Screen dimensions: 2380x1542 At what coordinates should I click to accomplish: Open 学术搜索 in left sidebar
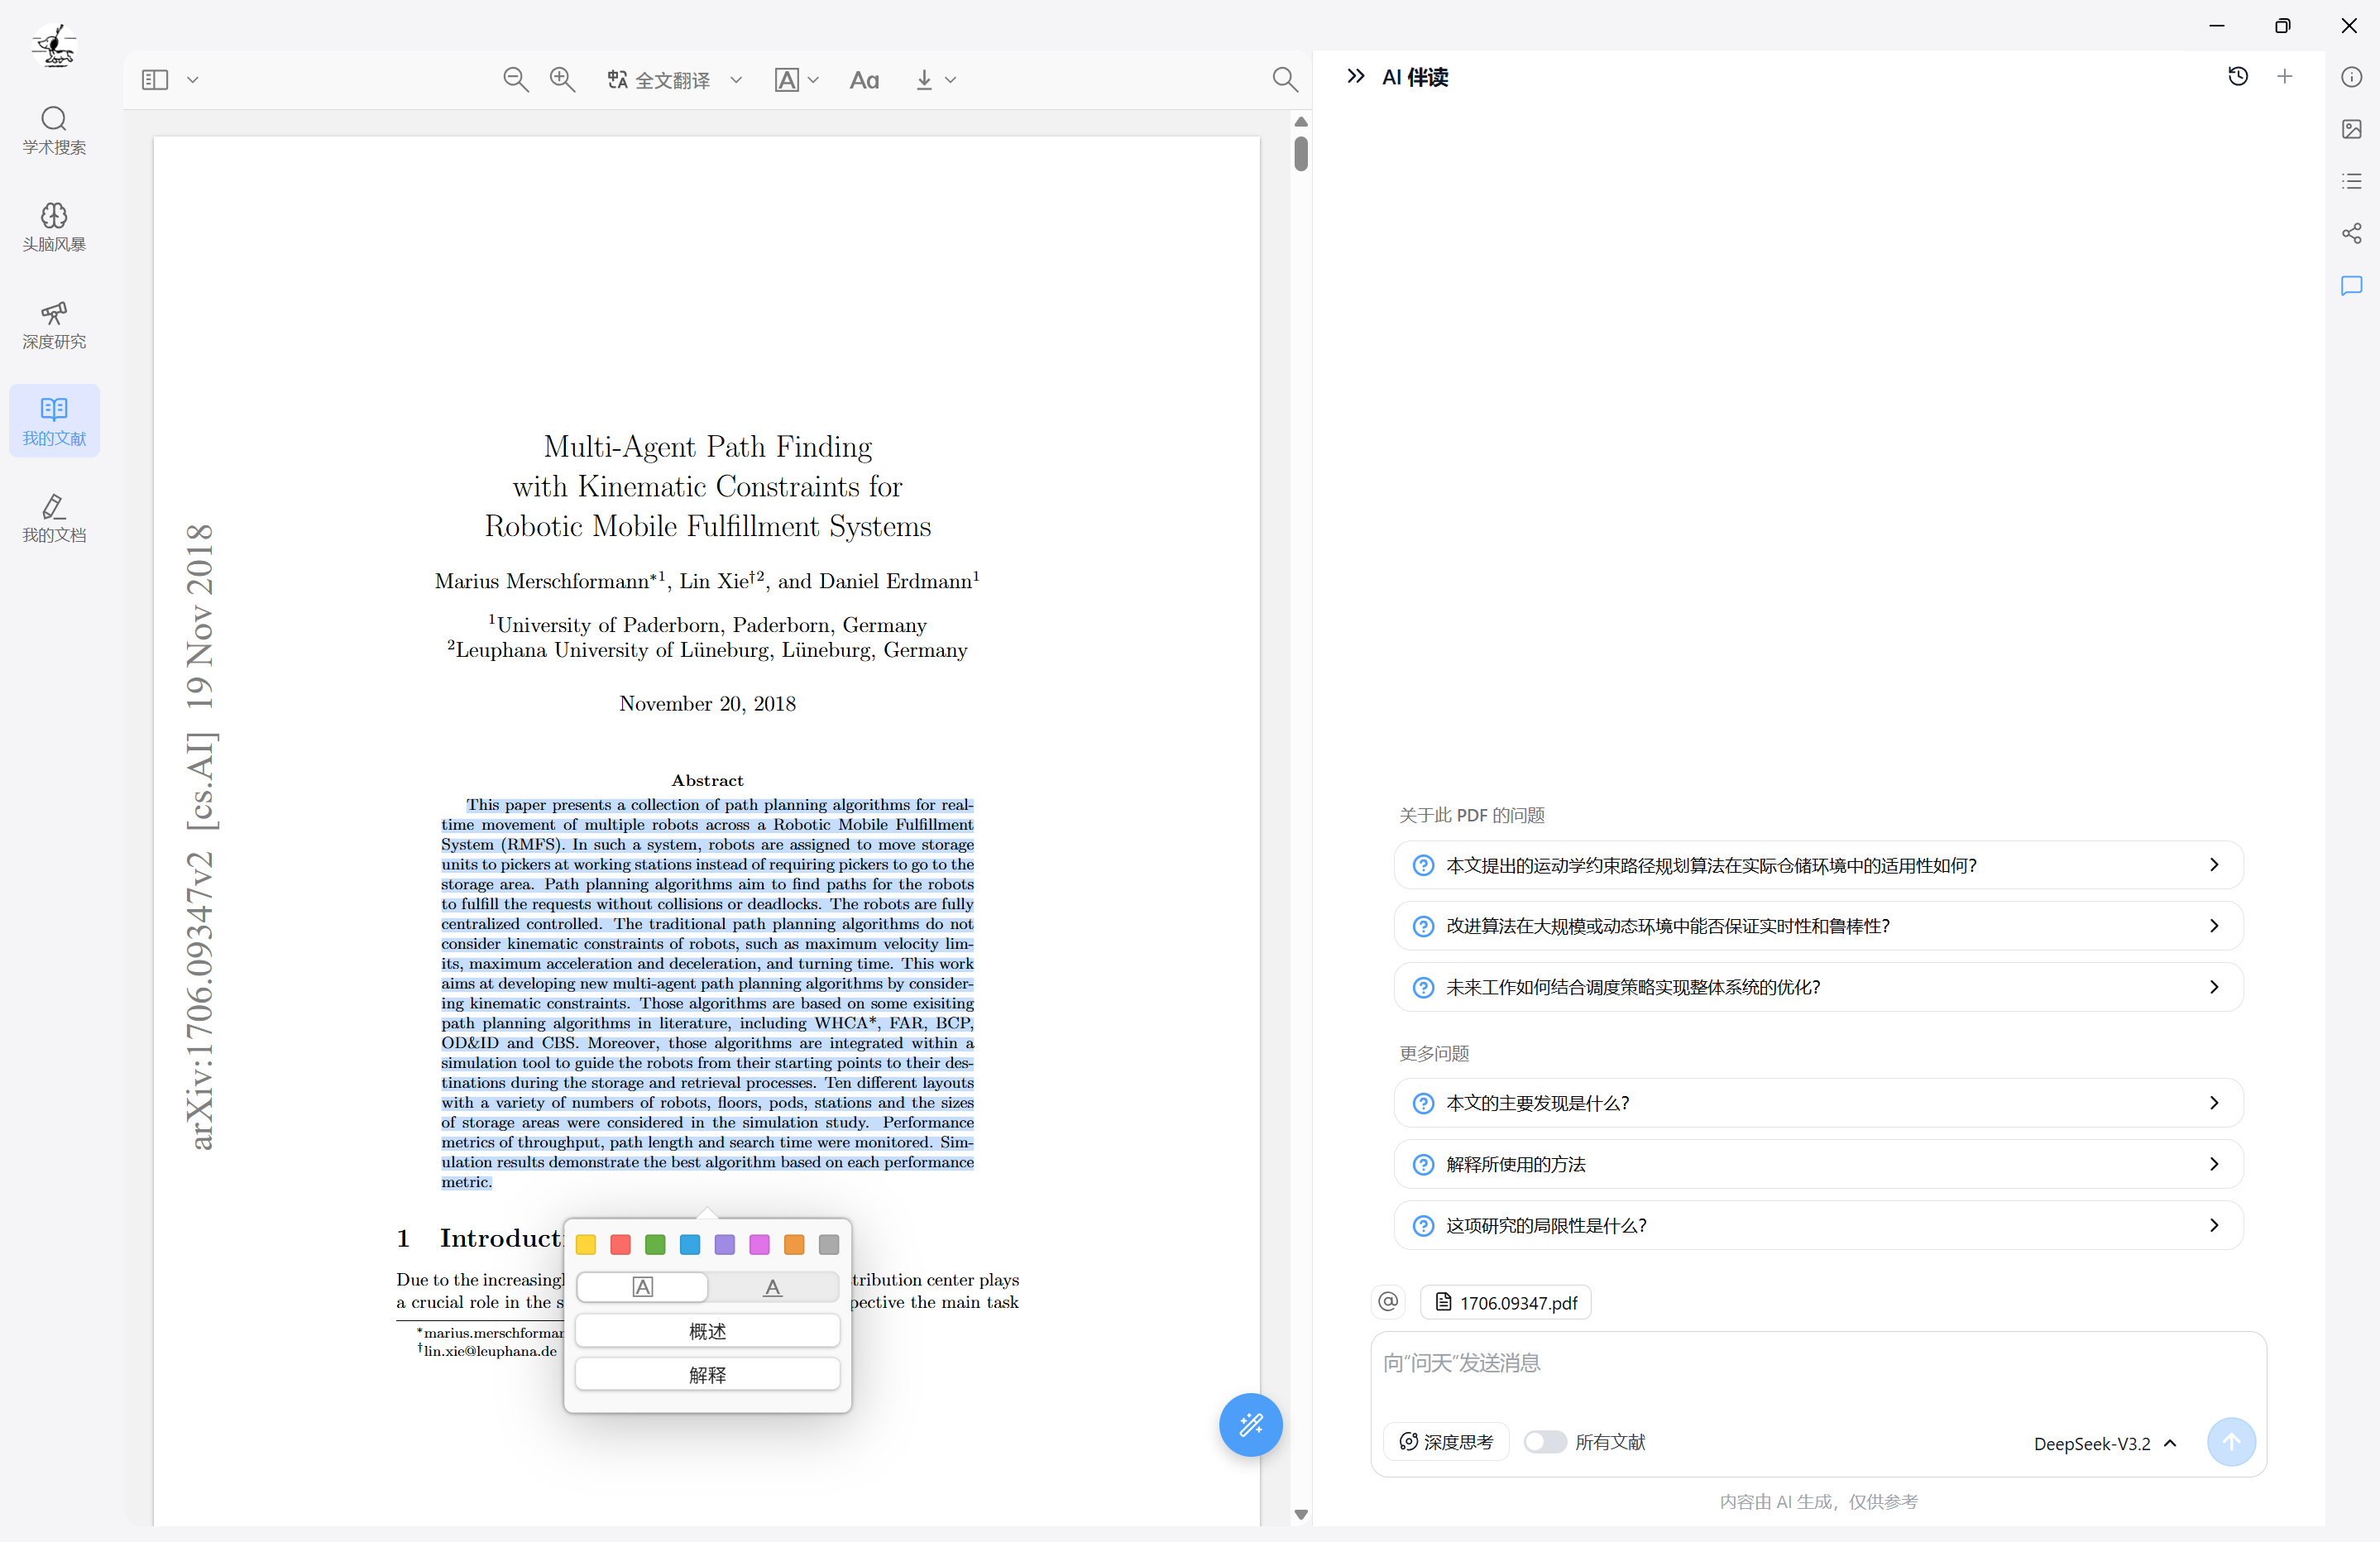54,130
